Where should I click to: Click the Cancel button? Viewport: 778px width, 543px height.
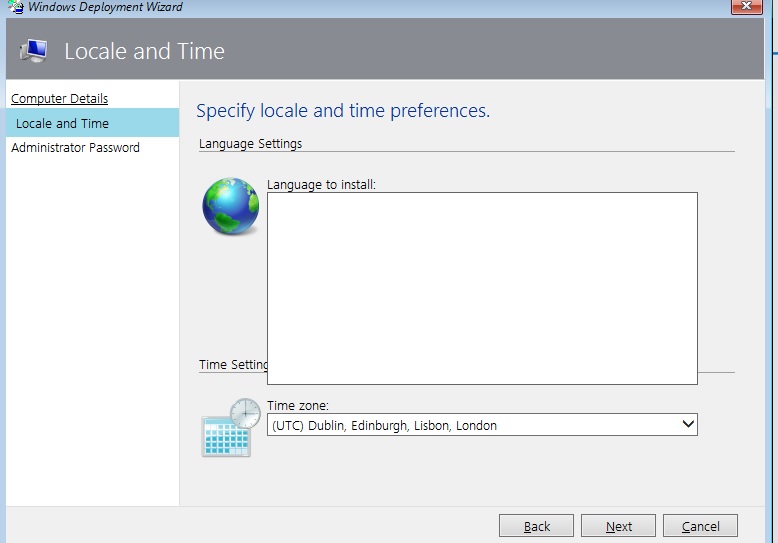click(701, 526)
